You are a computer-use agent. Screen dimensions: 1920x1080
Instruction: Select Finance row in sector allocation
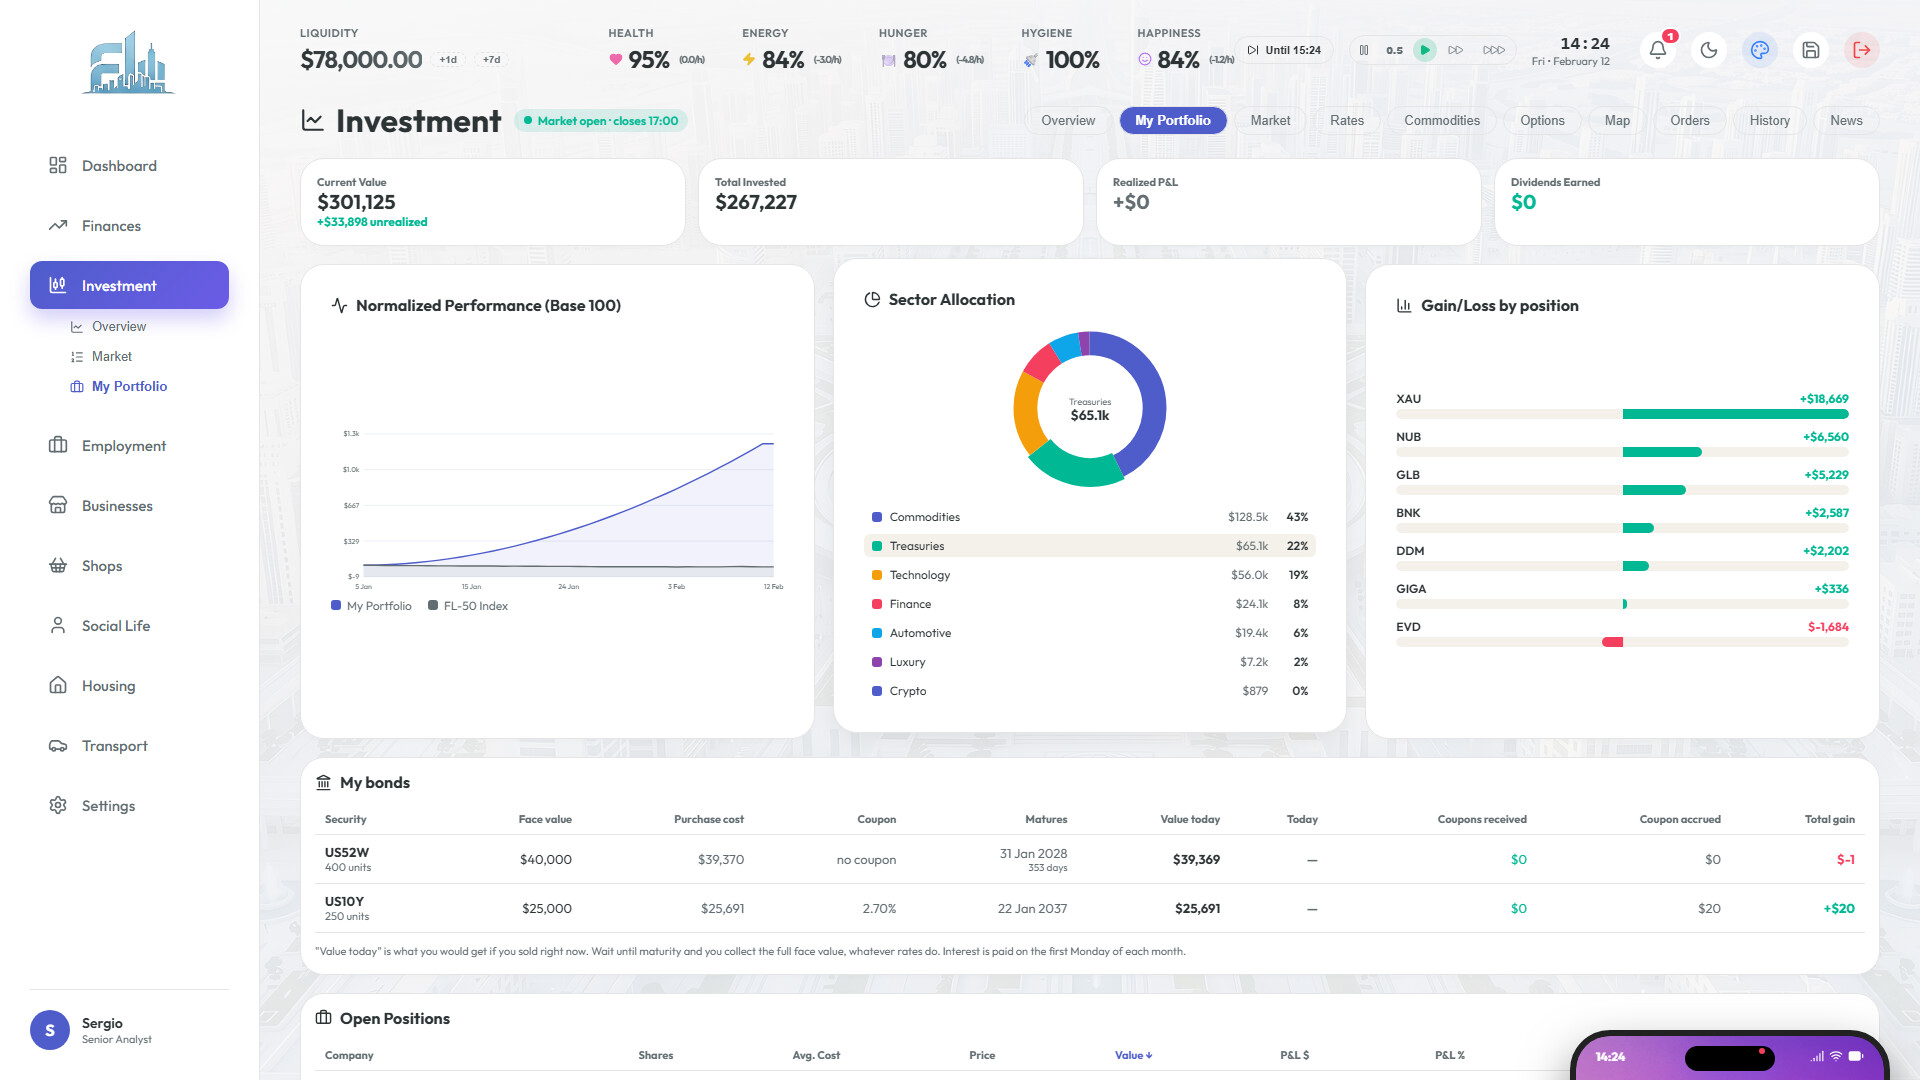click(x=1090, y=604)
